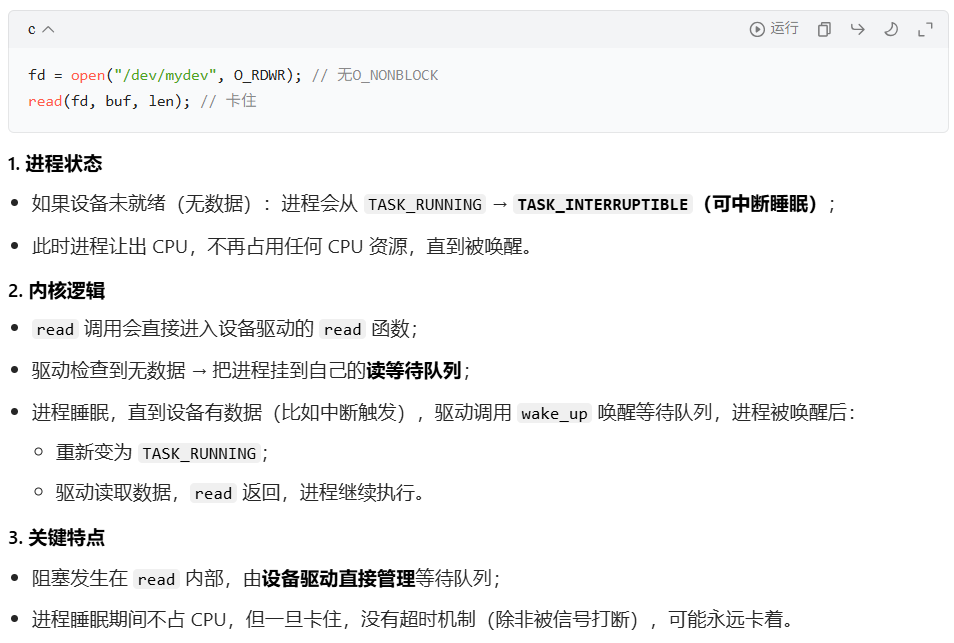This screenshot has height=643, width=954.
Task: Click the "/dev/mydev" string in the code
Action: pos(165,75)
